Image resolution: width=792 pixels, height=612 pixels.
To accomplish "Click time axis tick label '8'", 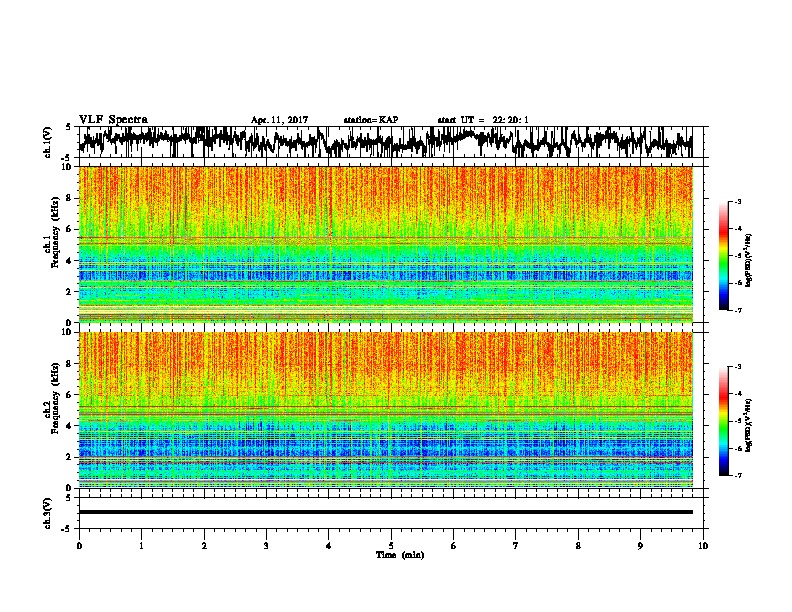I will coord(578,546).
